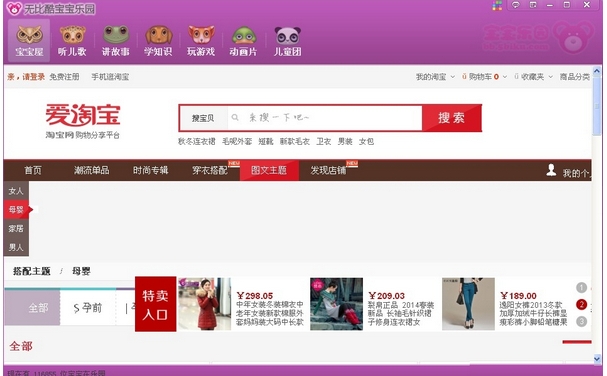Go to 首页 tab
The height and width of the screenshot is (376, 607).
coord(33,170)
